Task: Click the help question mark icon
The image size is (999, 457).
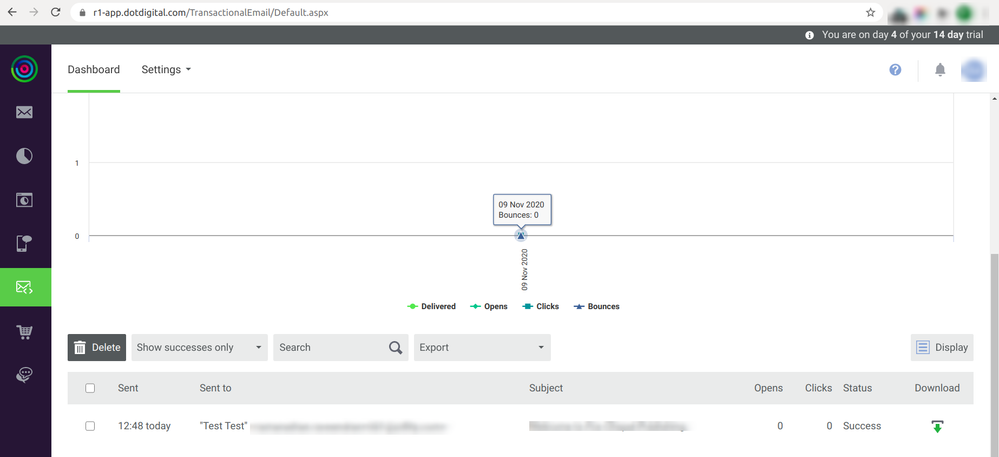Action: tap(895, 70)
